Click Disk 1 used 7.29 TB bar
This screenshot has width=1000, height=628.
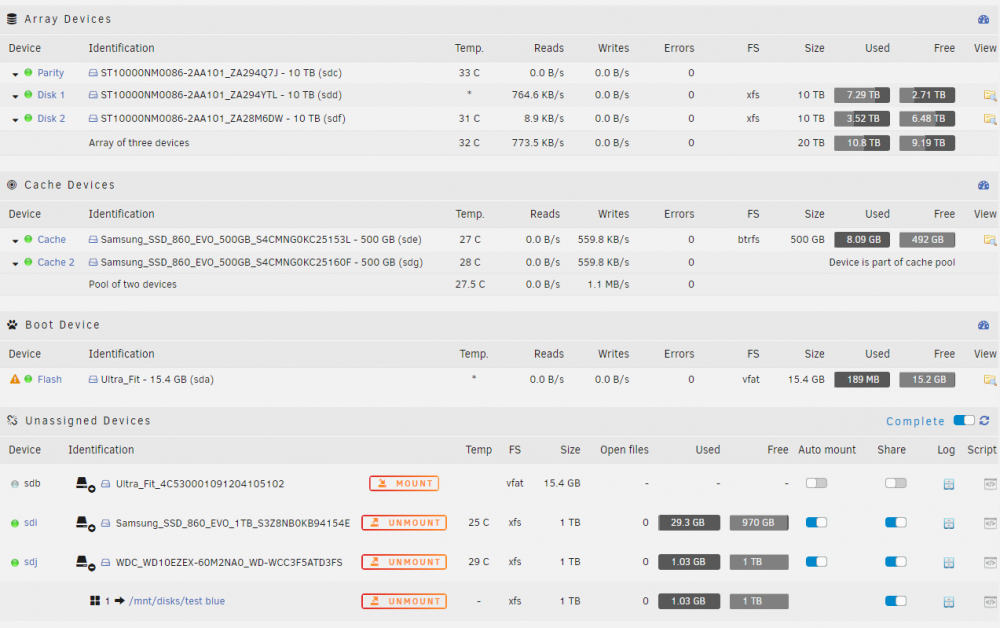(862, 95)
